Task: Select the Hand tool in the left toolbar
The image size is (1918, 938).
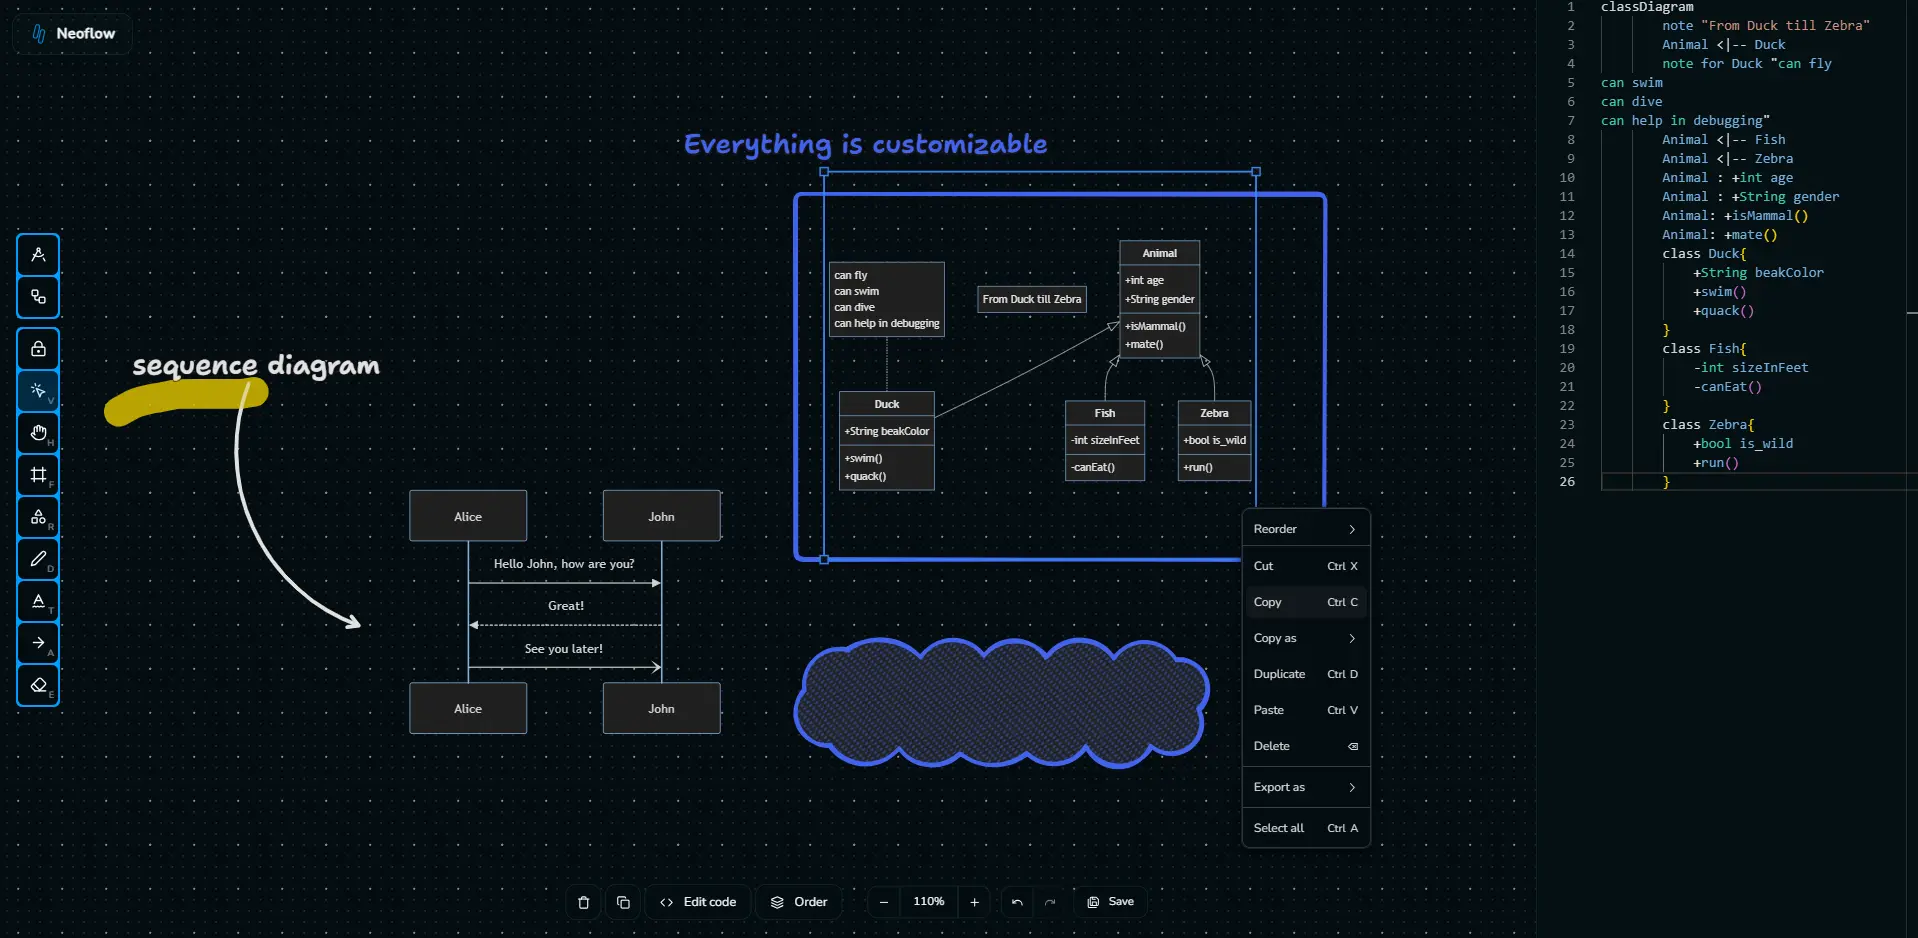Action: coord(38,433)
